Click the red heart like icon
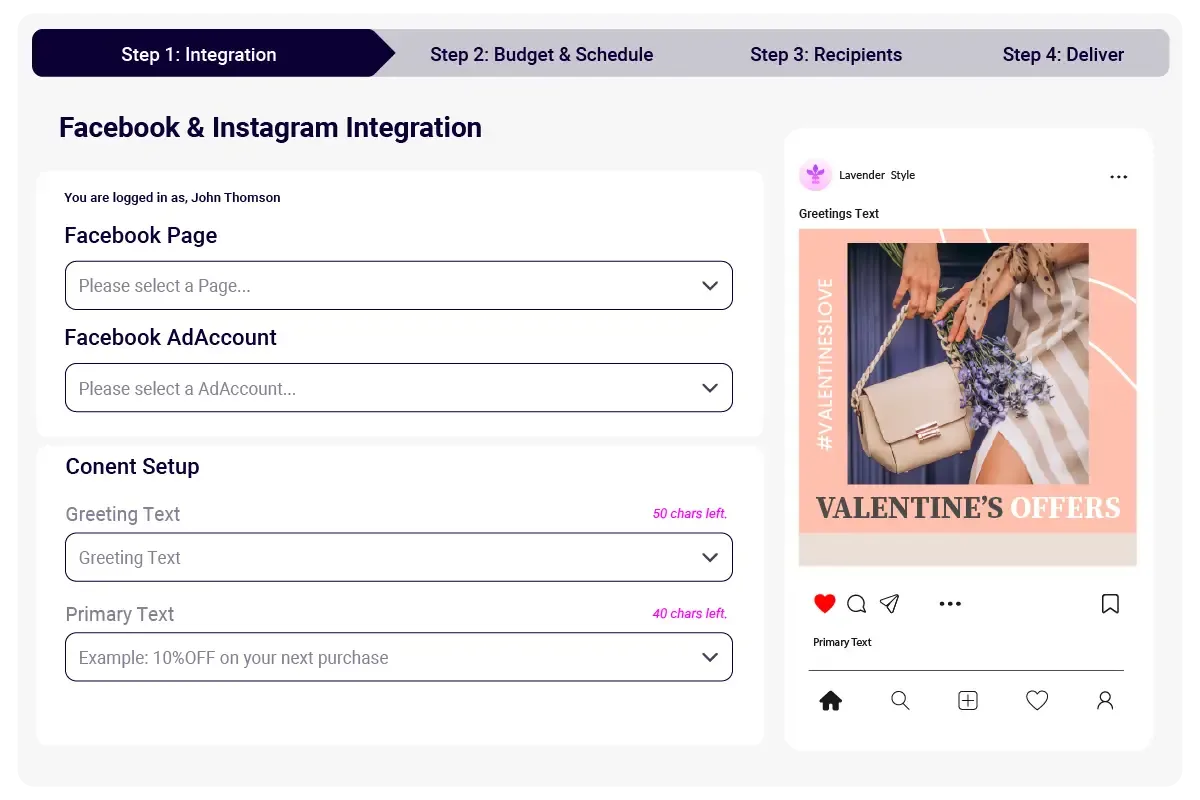The width and height of the screenshot is (1200, 800). click(824, 603)
